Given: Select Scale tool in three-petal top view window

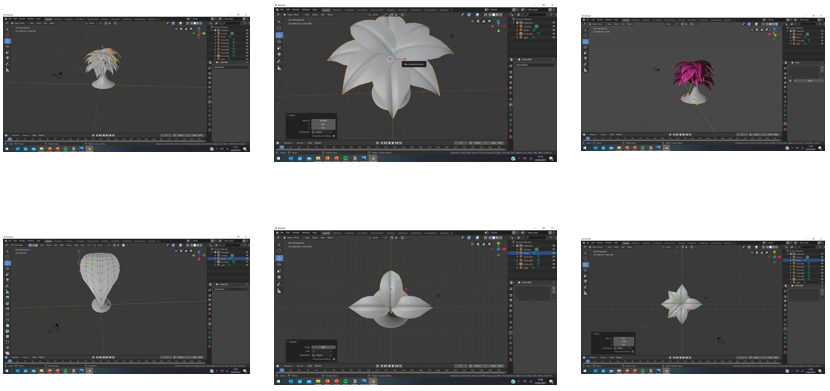Looking at the screenshot, I should click(279, 271).
